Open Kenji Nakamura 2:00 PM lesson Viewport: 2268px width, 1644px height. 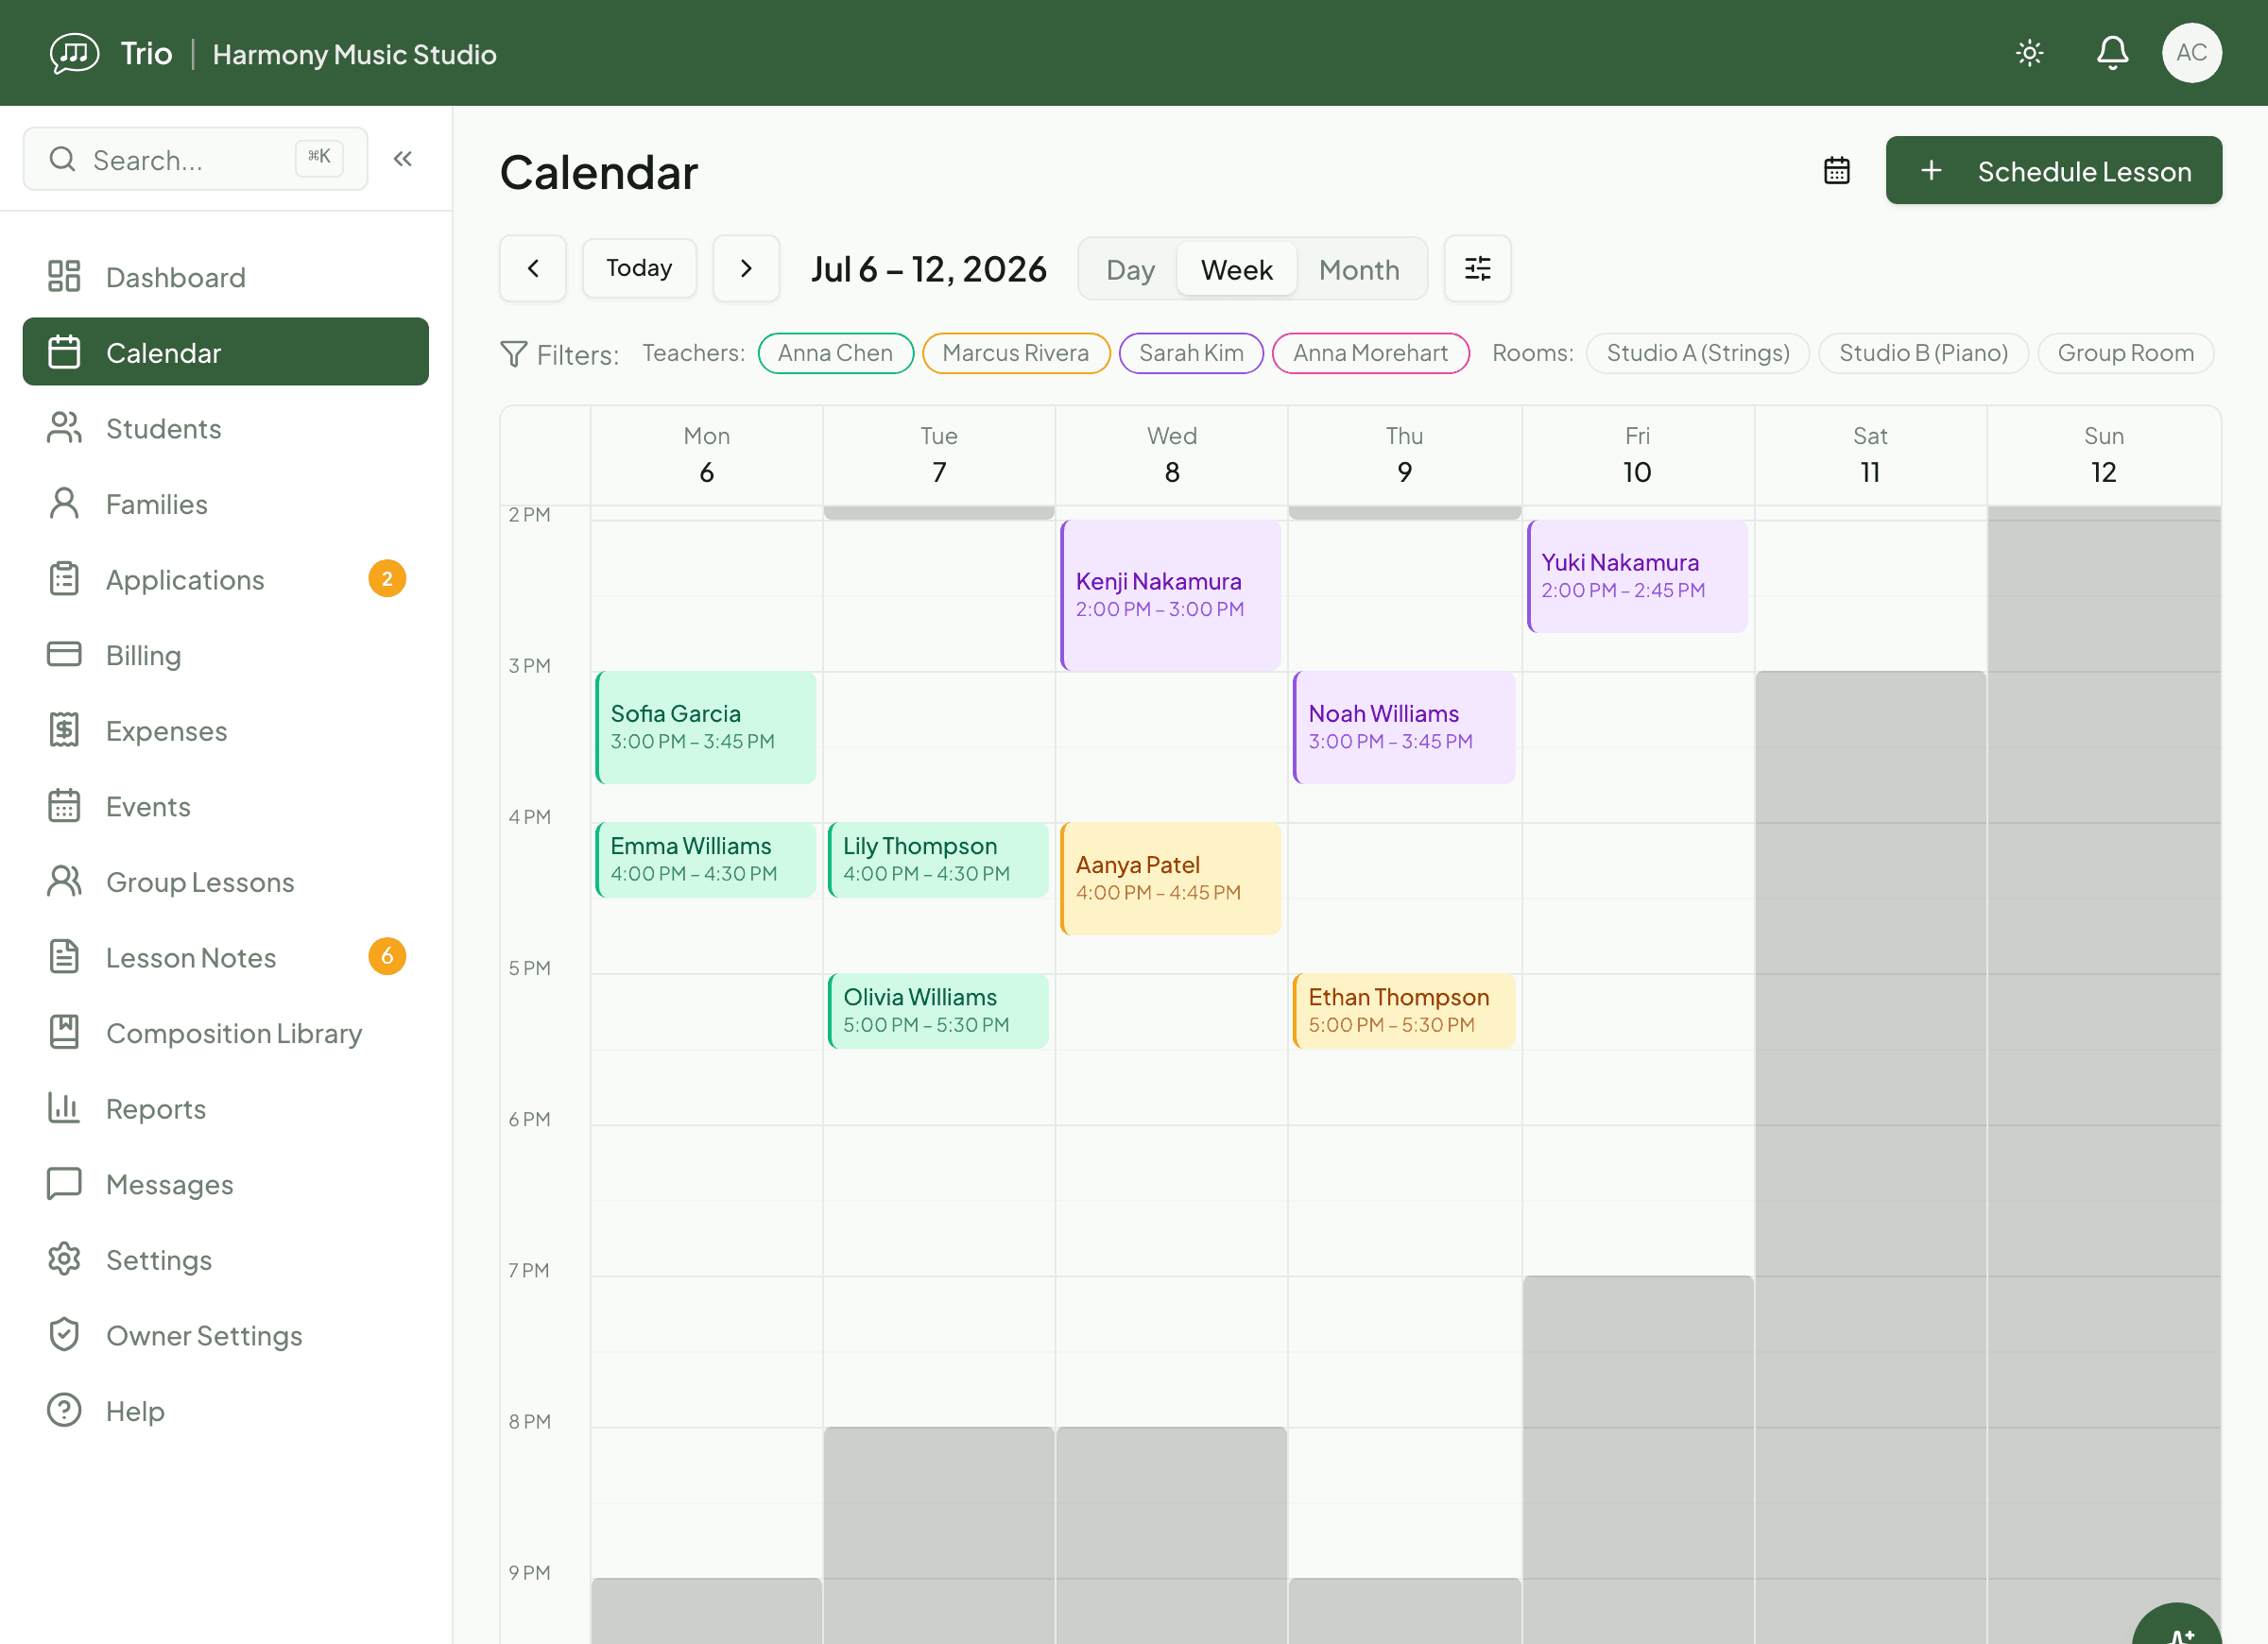pyautogui.click(x=1171, y=595)
